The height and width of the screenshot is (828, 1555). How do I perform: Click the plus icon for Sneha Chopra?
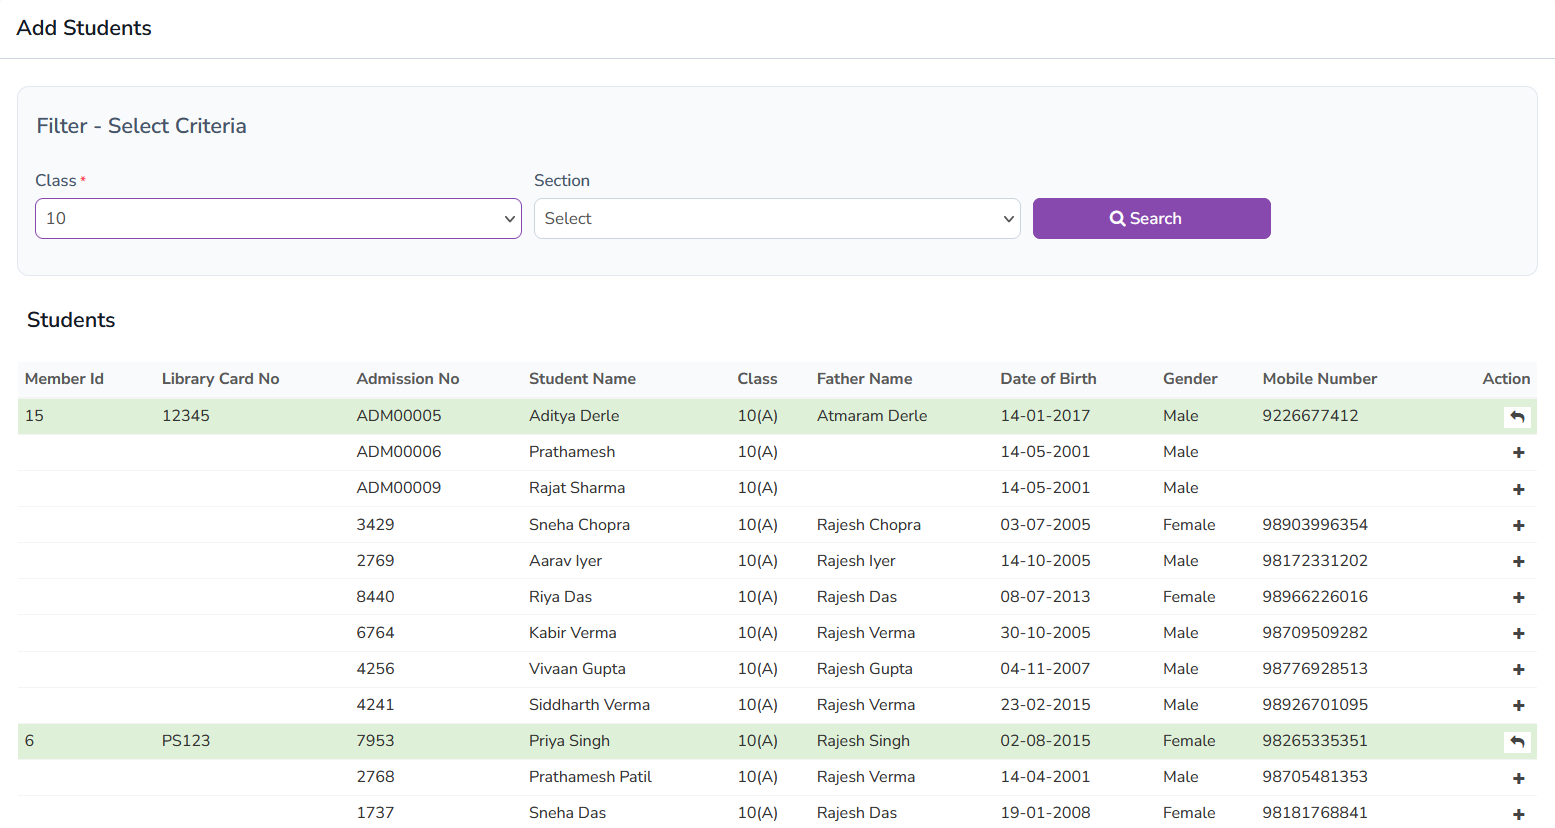(1518, 525)
